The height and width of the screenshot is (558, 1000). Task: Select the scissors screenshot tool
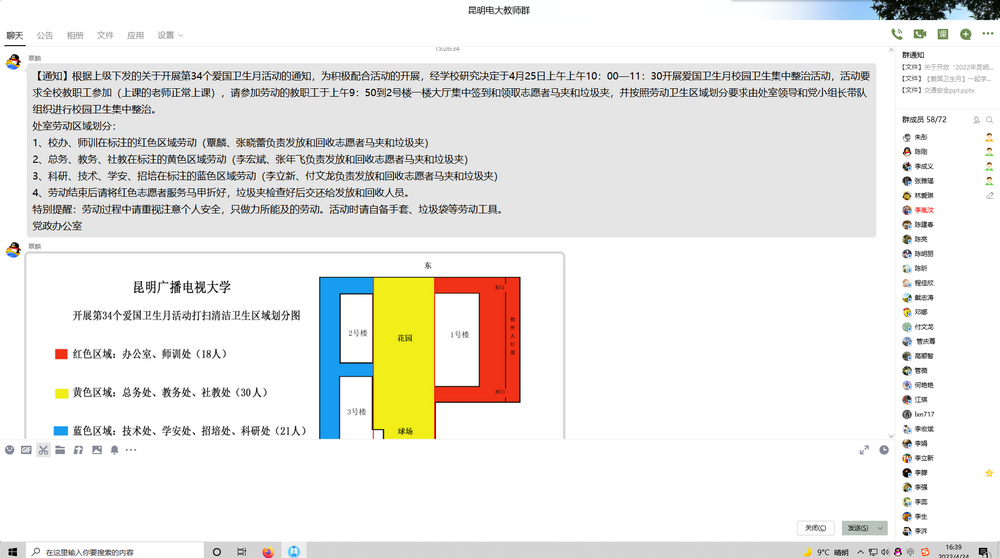point(43,450)
